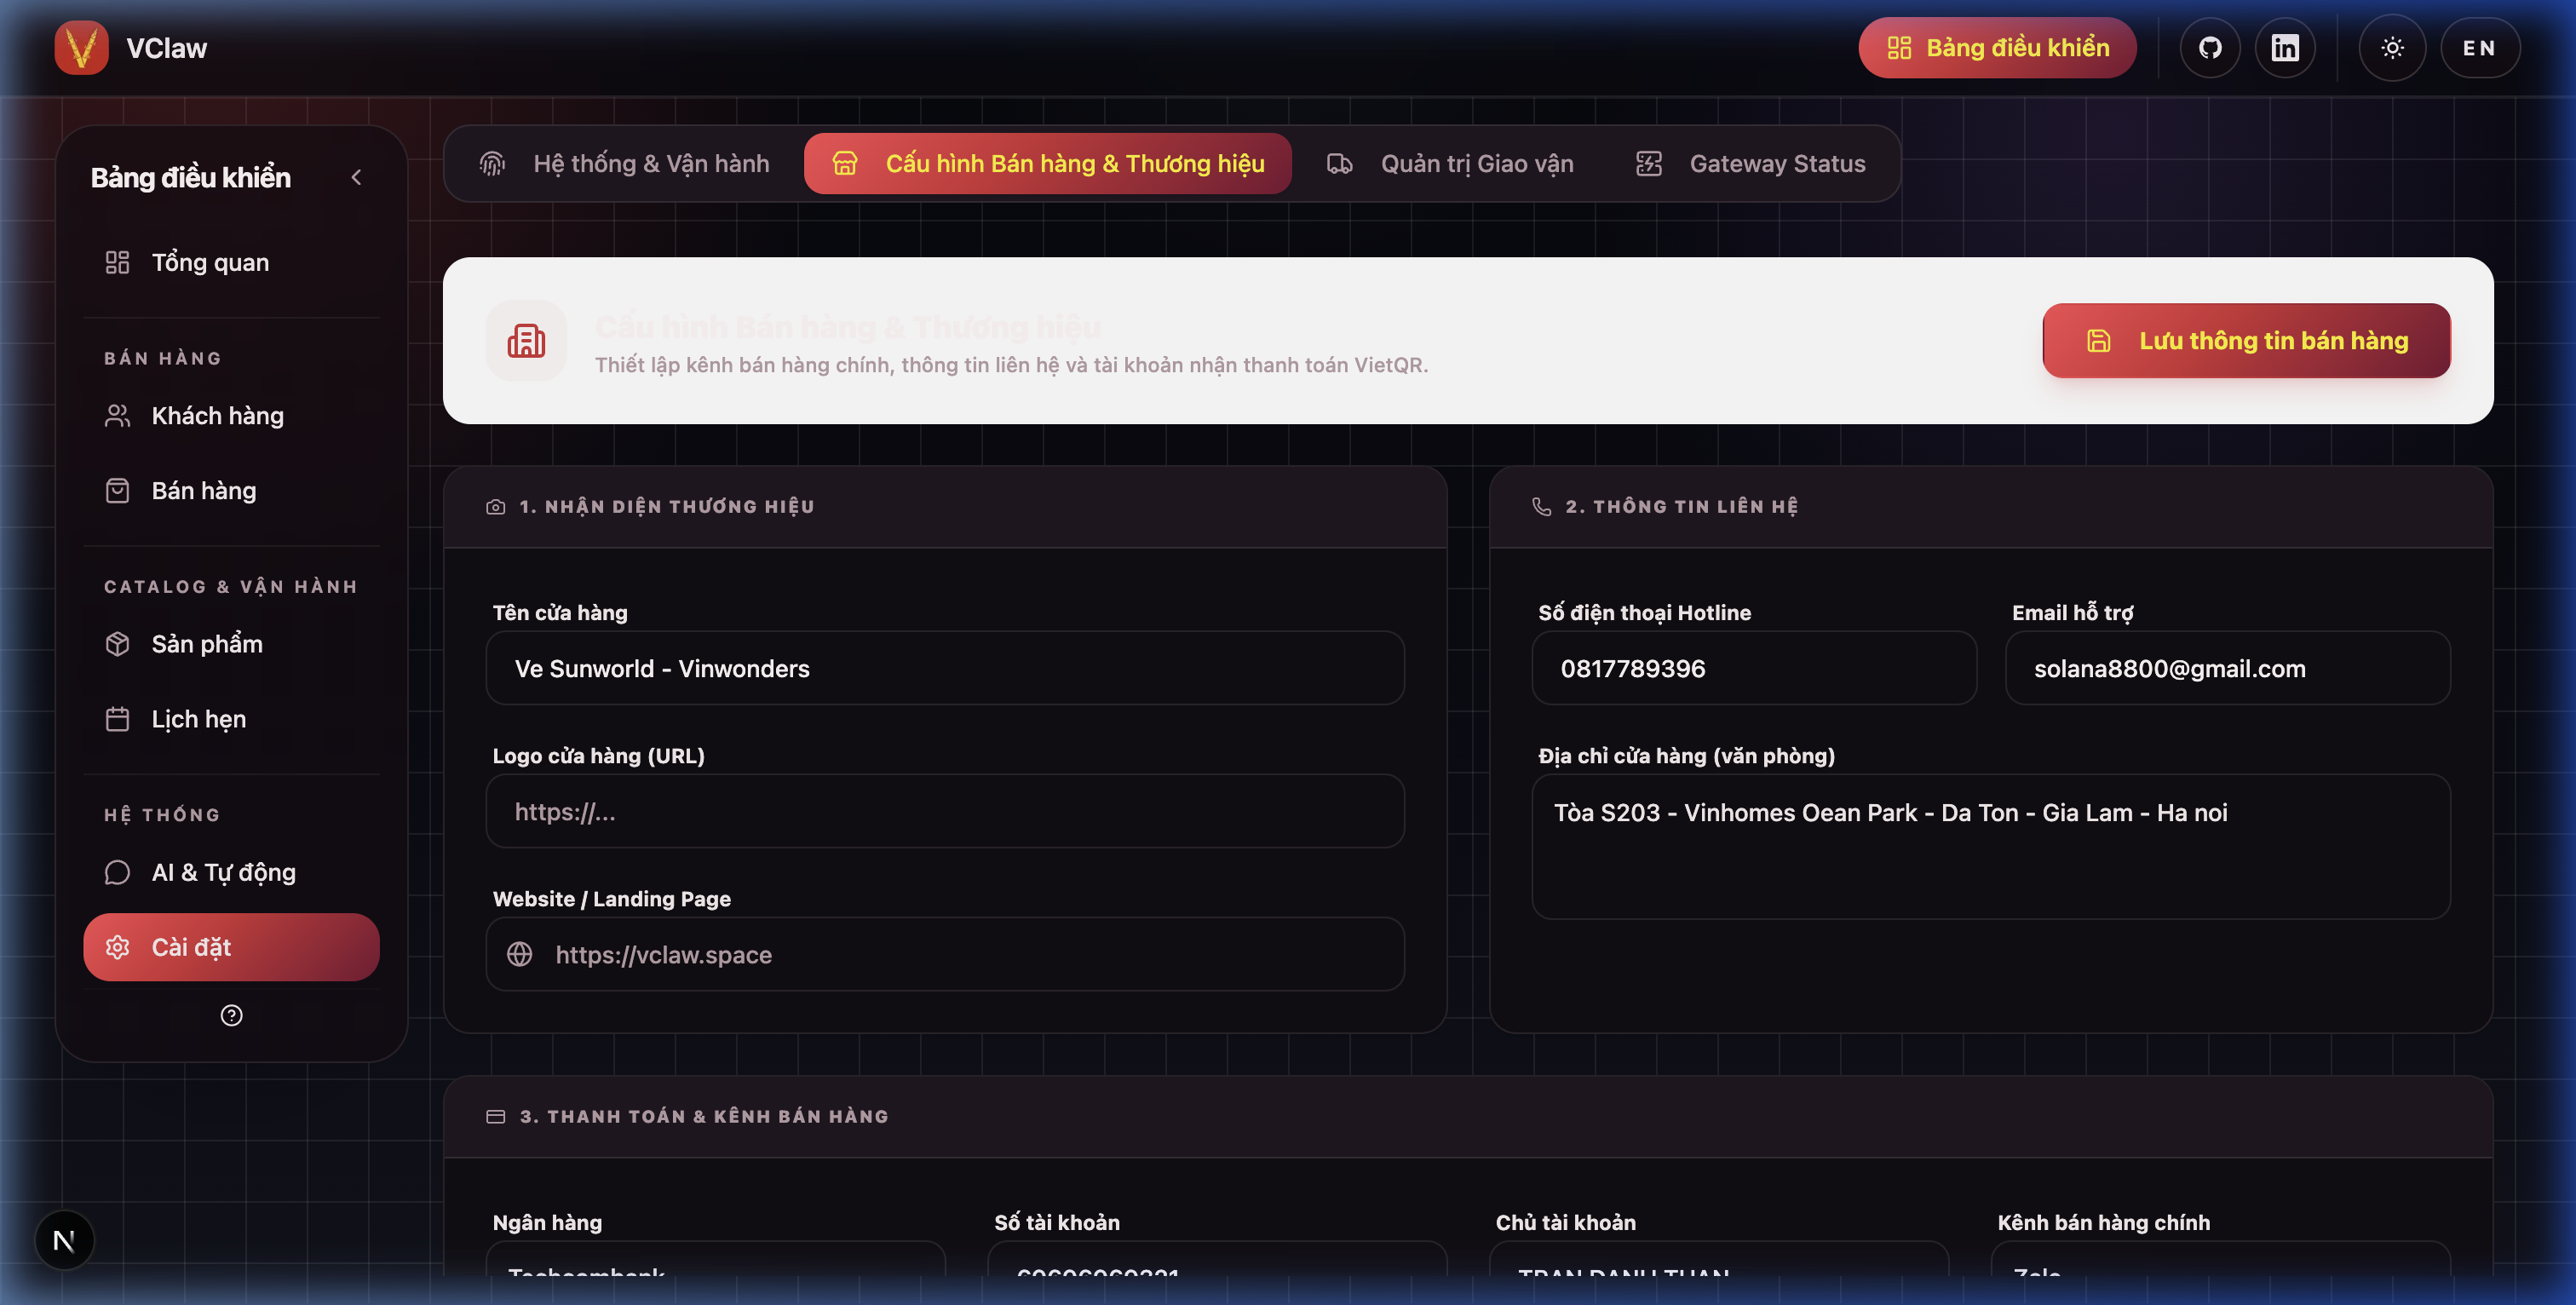Open Sản phẩm in sidebar
The height and width of the screenshot is (1305, 2576).
232,643
